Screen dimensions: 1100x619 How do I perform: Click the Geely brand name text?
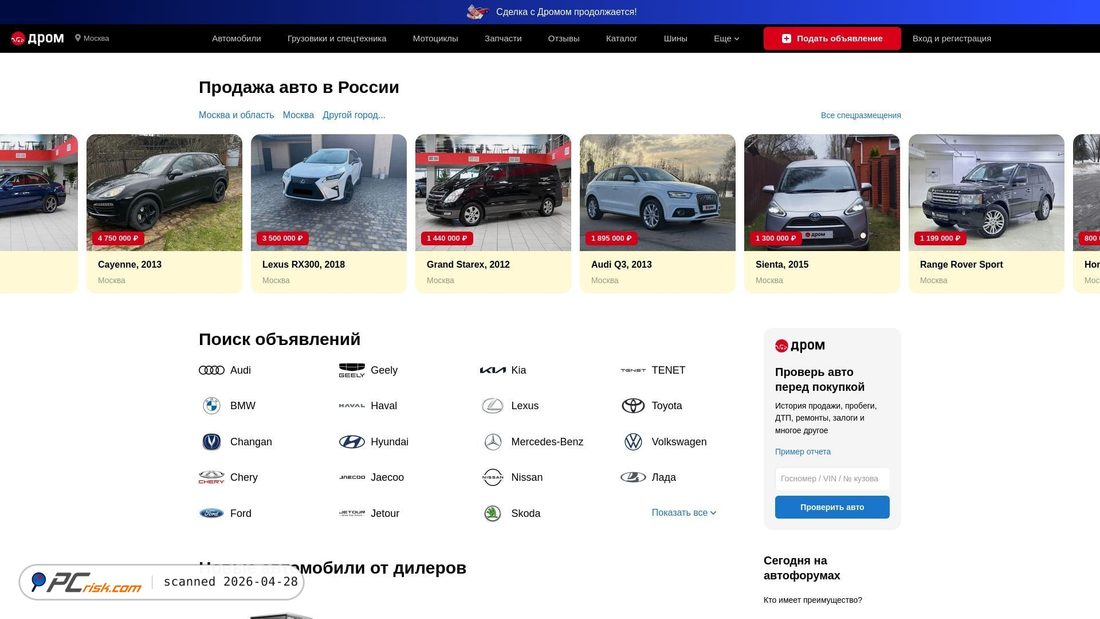384,370
